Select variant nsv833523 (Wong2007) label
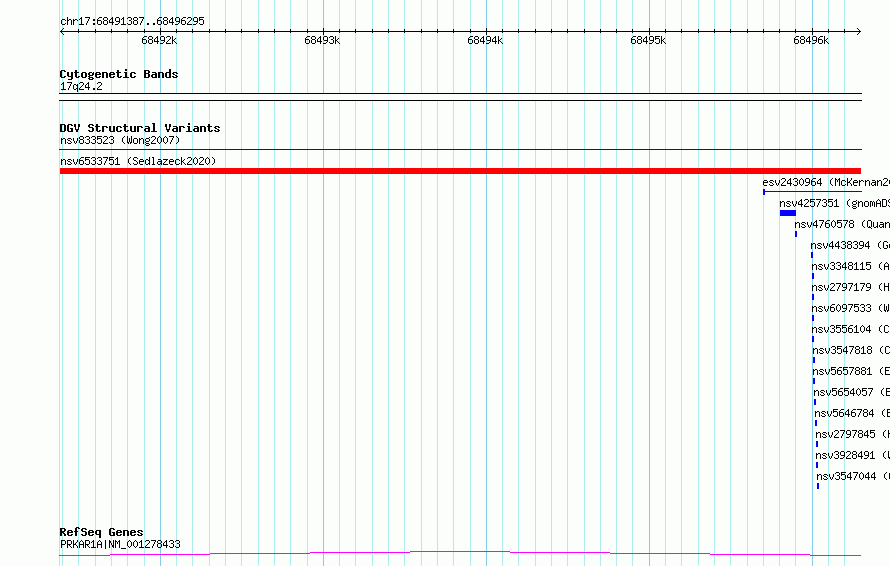Viewport: 890px width, 566px height. 120,140
